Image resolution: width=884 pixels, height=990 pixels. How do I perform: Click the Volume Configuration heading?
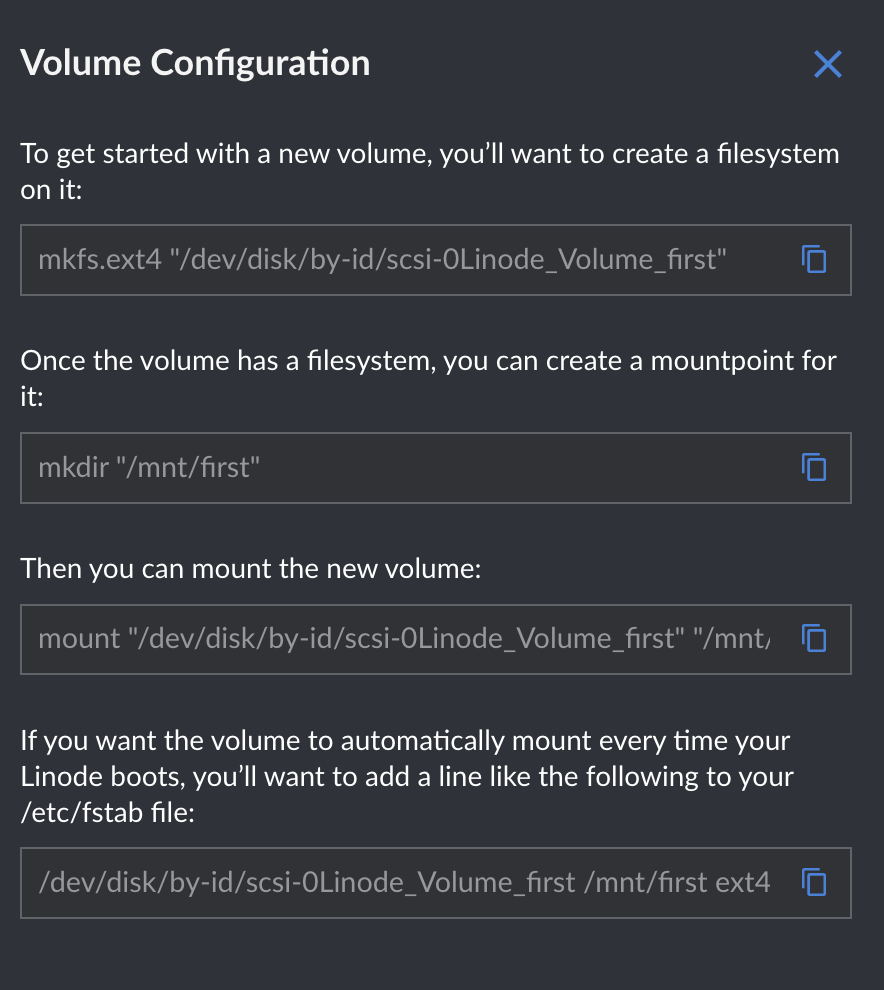[195, 64]
